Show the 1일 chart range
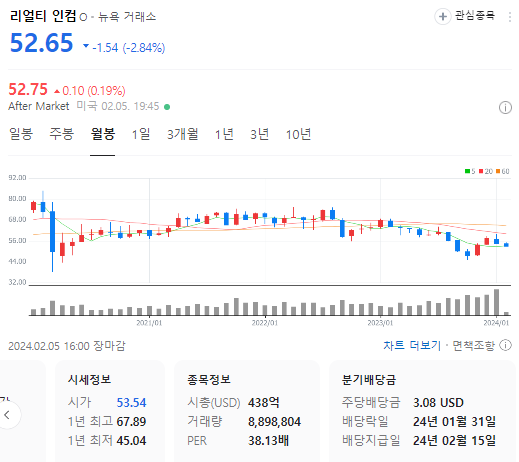 [141, 134]
